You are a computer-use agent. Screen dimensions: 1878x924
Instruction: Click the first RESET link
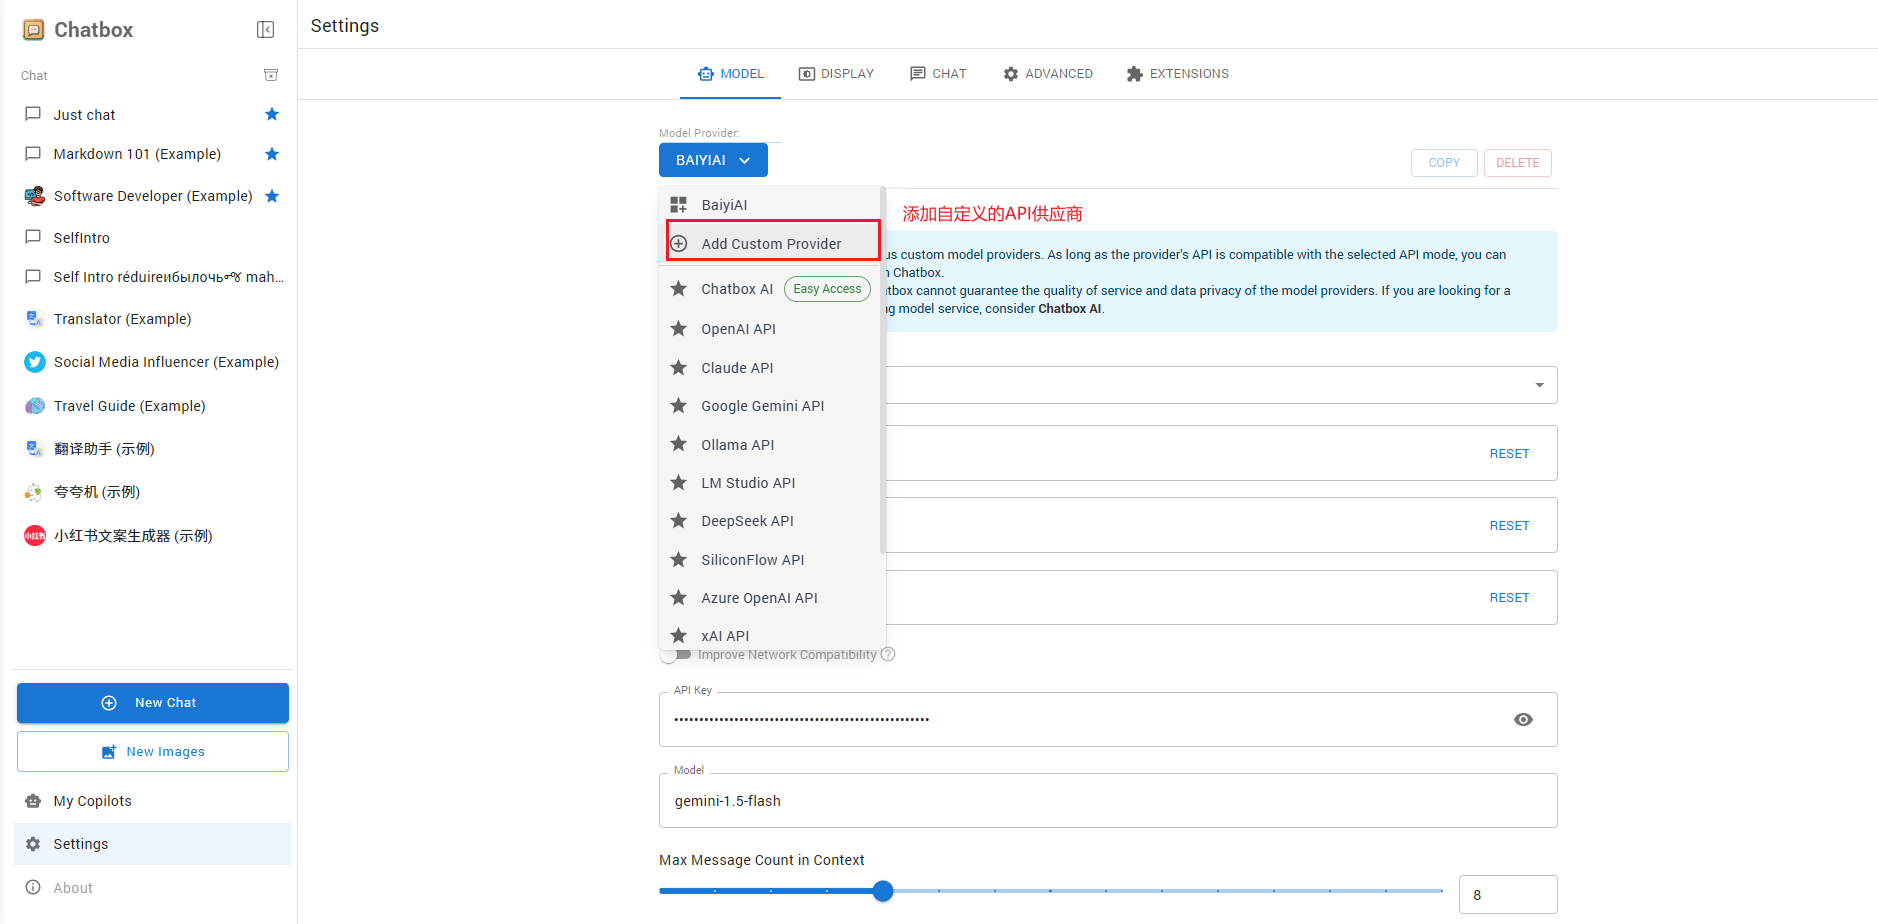click(1509, 453)
